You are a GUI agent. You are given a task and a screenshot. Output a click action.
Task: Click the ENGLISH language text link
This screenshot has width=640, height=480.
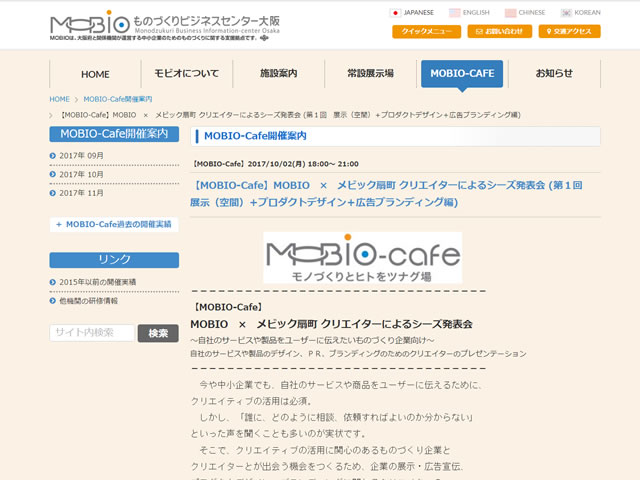[476, 13]
